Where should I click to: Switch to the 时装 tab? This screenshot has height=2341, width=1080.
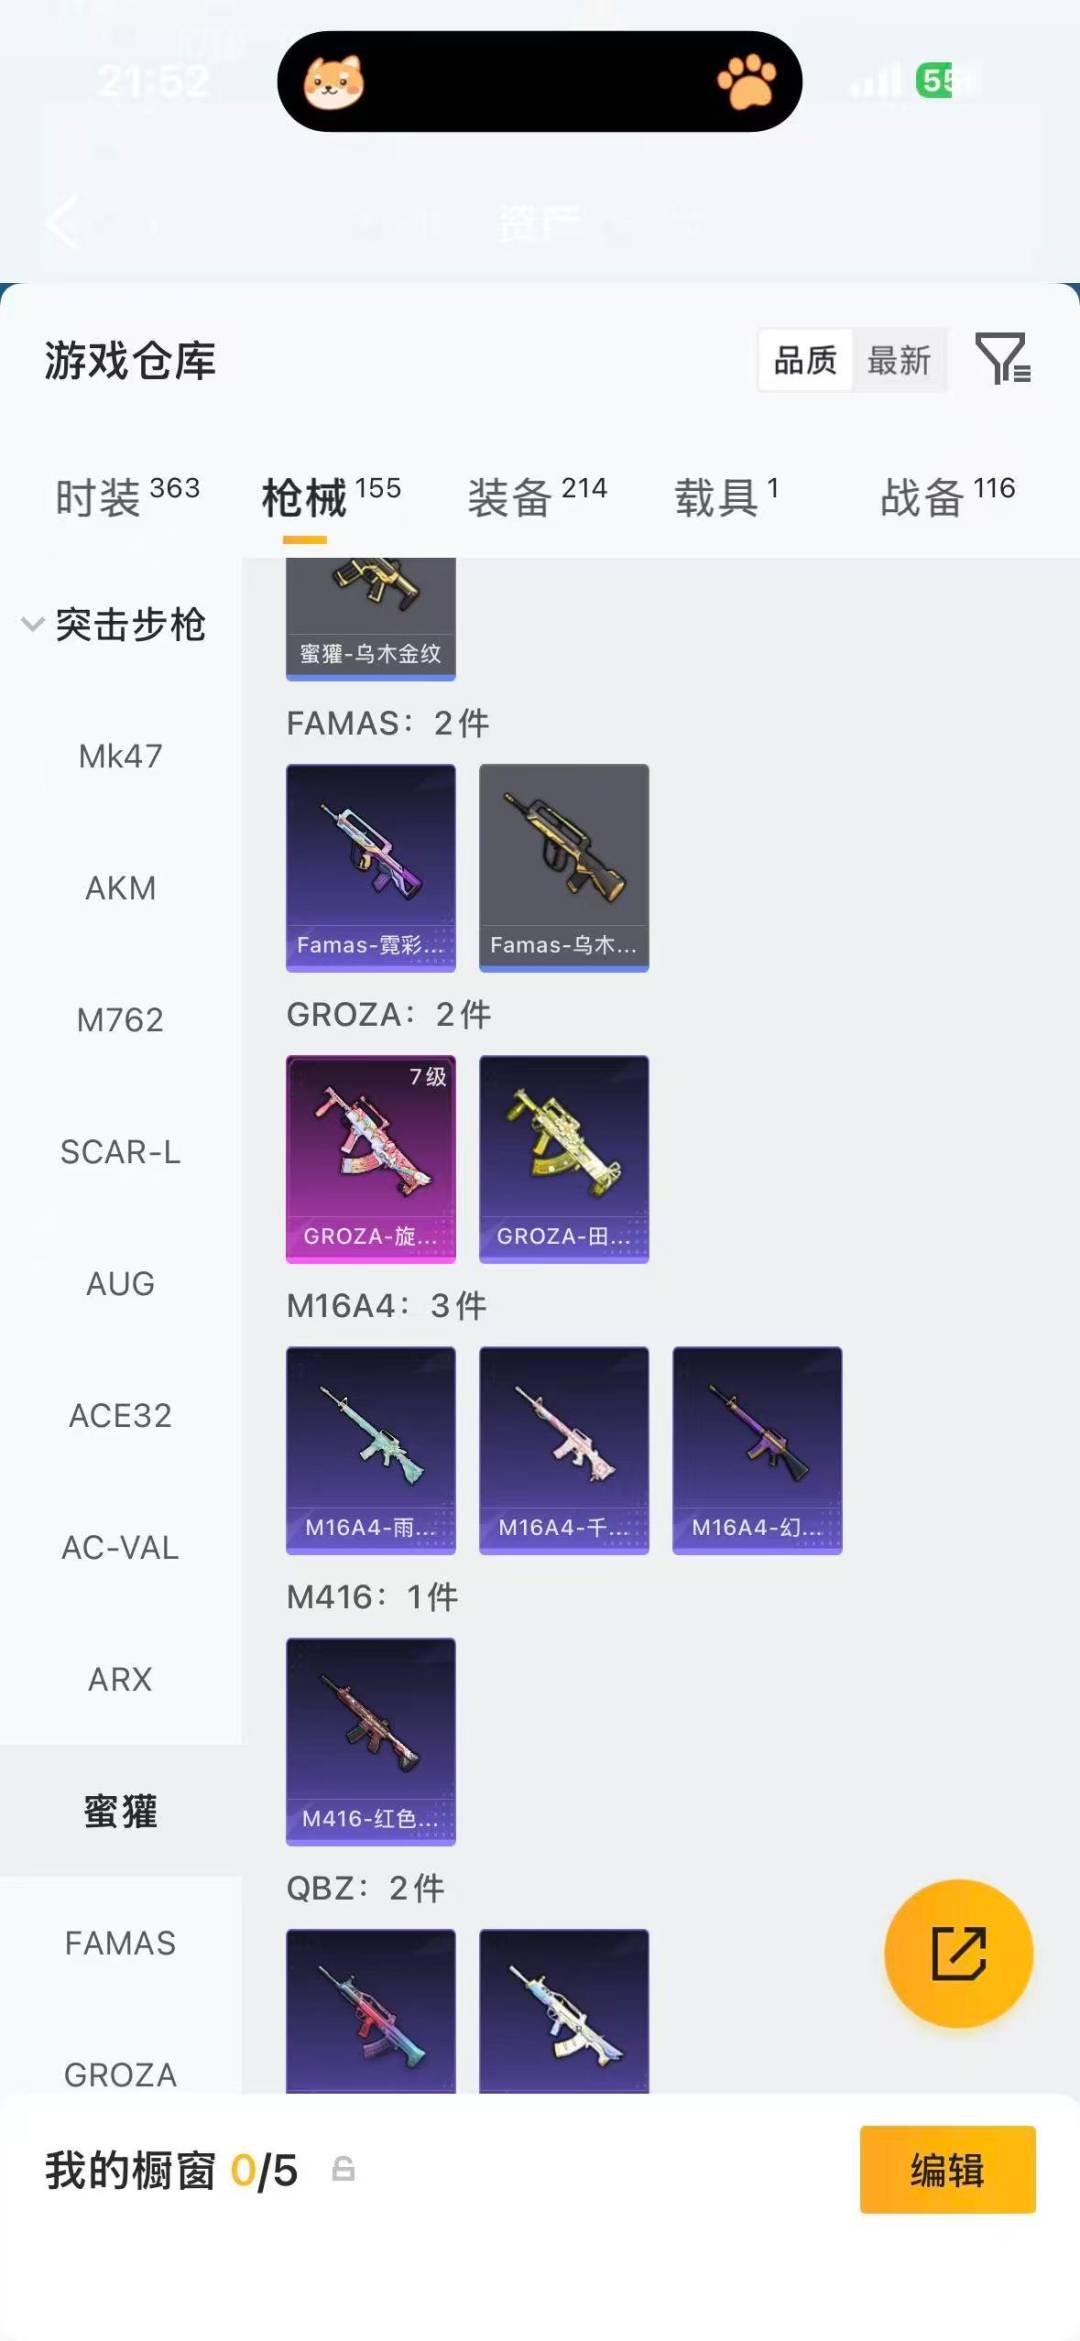[127, 497]
